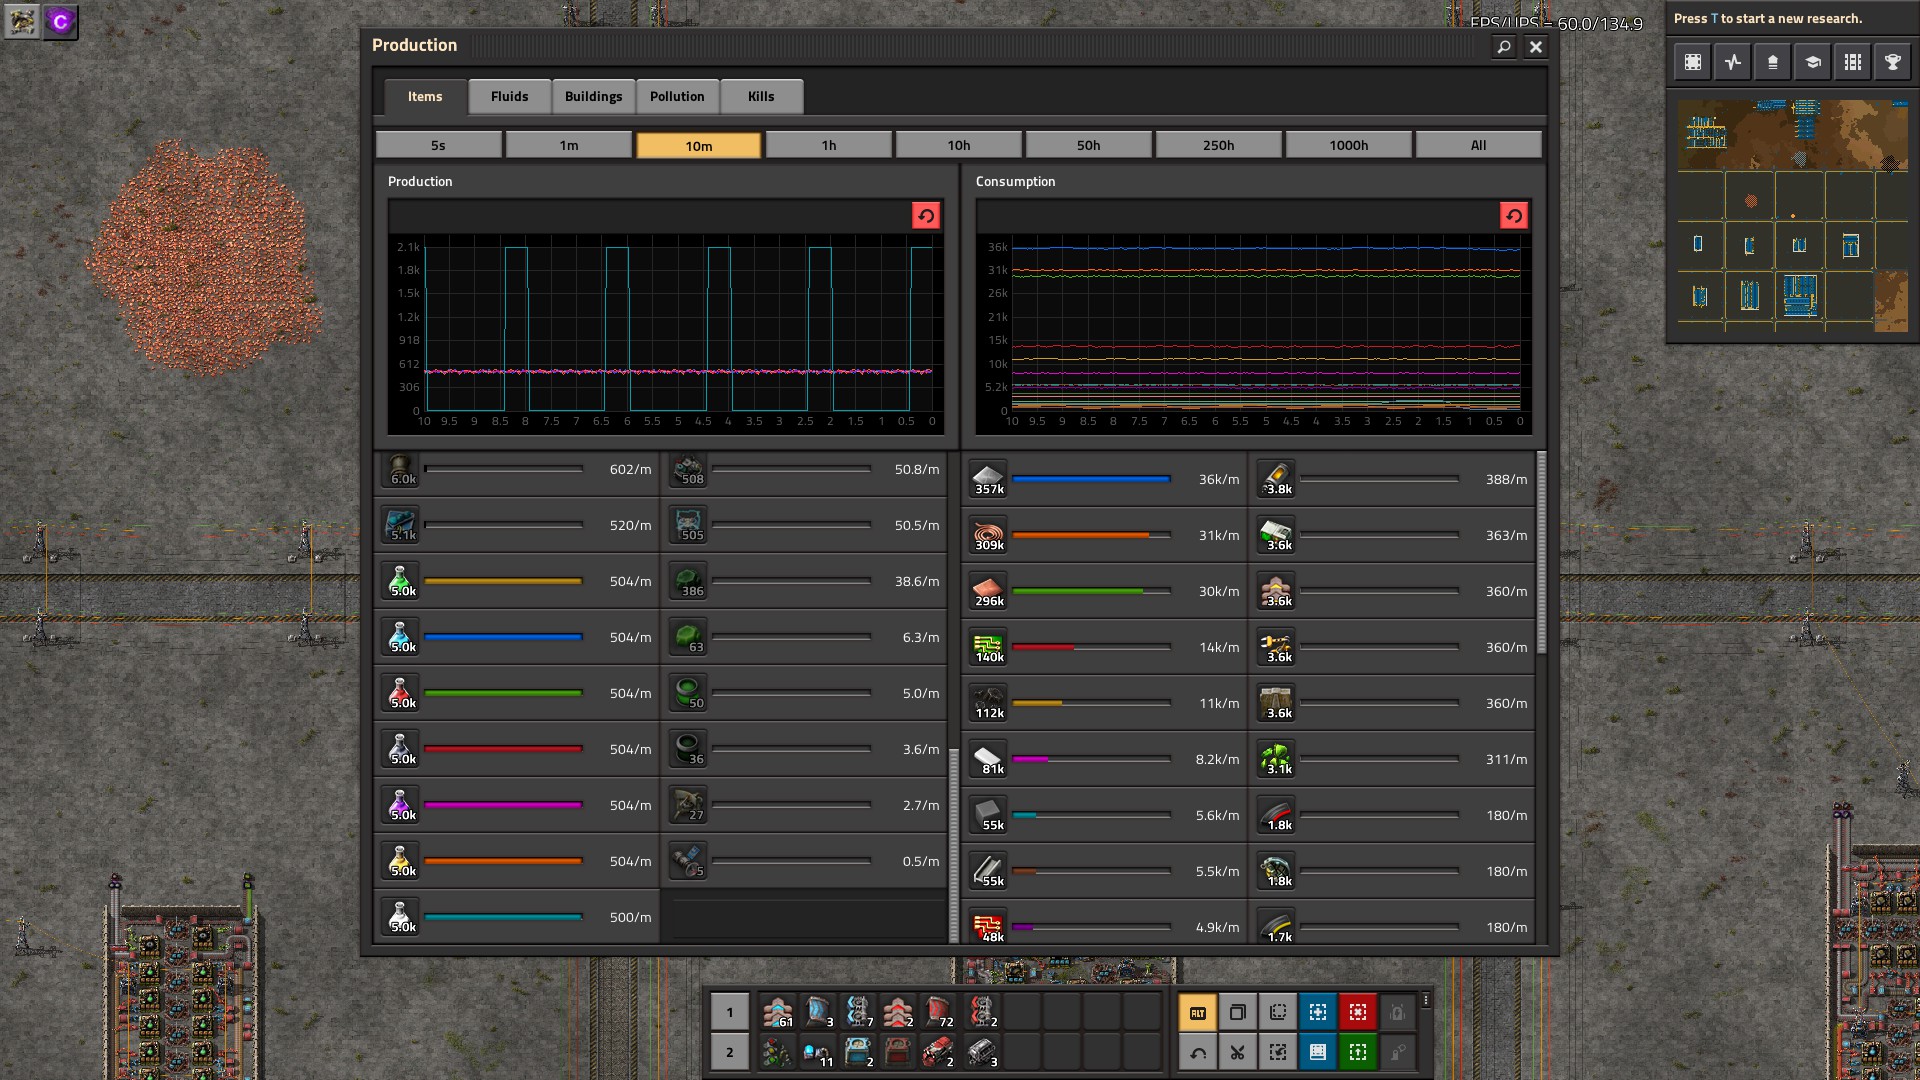Switch to quickbar row 2
Screen dimensions: 1920x1080
(x=730, y=1052)
